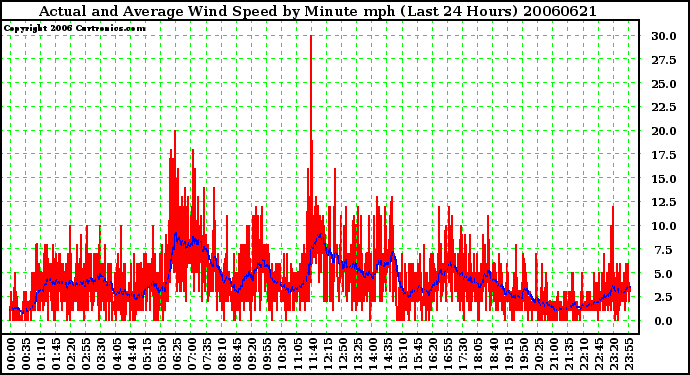Click the 09:55 time label
The width and height of the screenshot is (690, 375).
267,354
